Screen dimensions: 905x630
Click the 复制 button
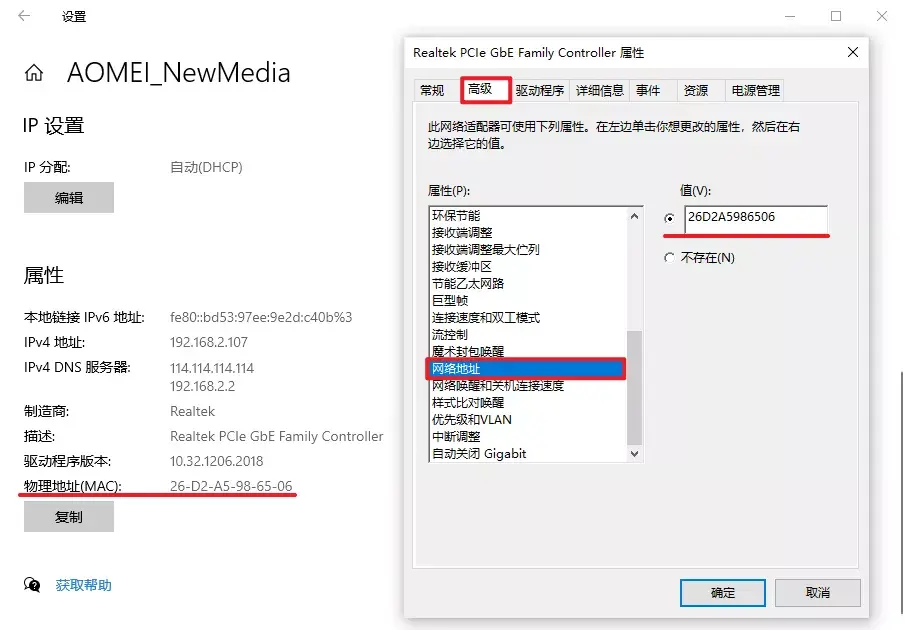click(x=69, y=516)
